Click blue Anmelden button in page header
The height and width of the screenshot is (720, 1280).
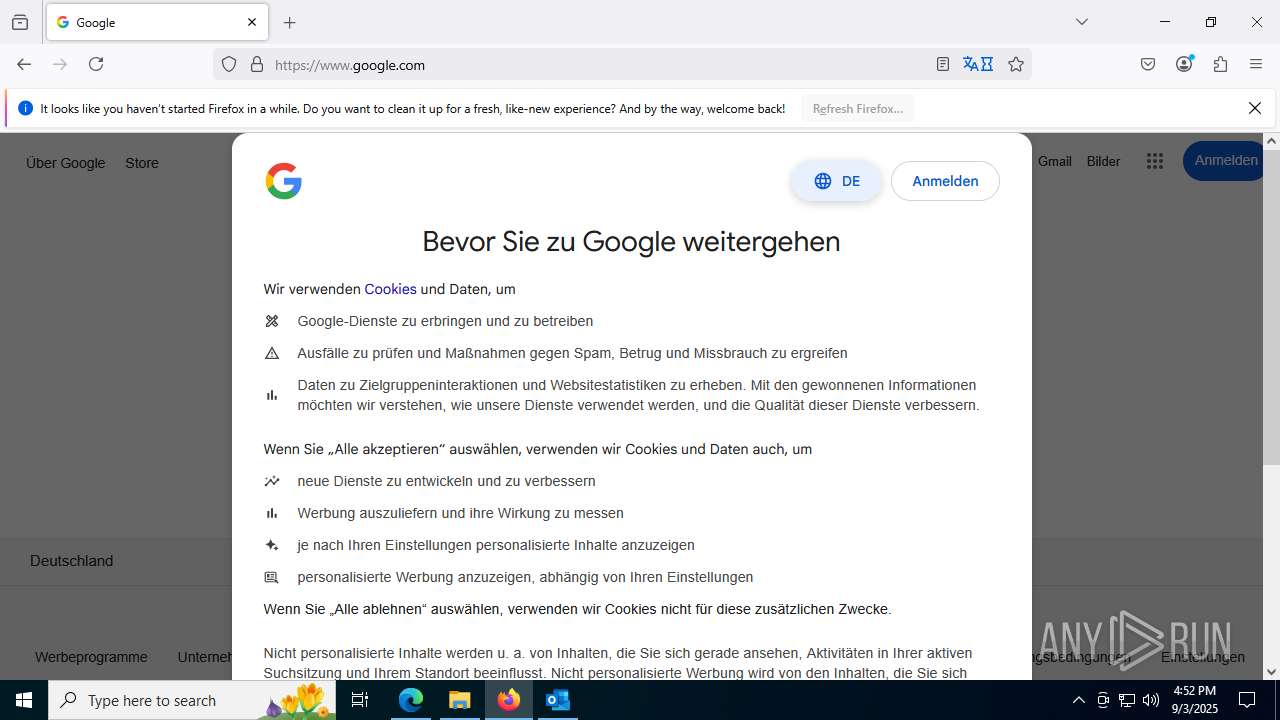1224,161
